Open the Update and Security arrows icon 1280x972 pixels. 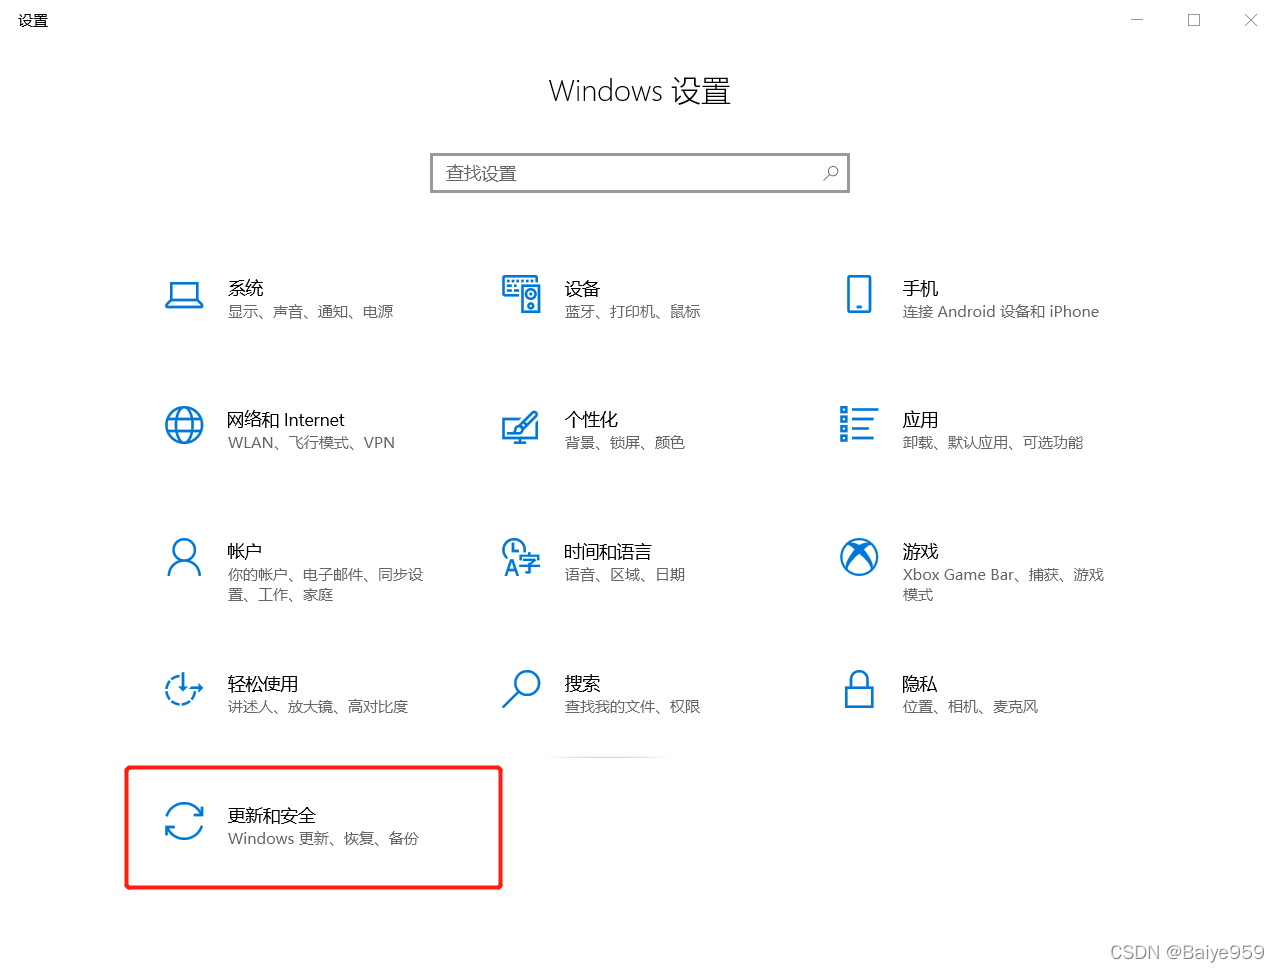[x=184, y=821]
